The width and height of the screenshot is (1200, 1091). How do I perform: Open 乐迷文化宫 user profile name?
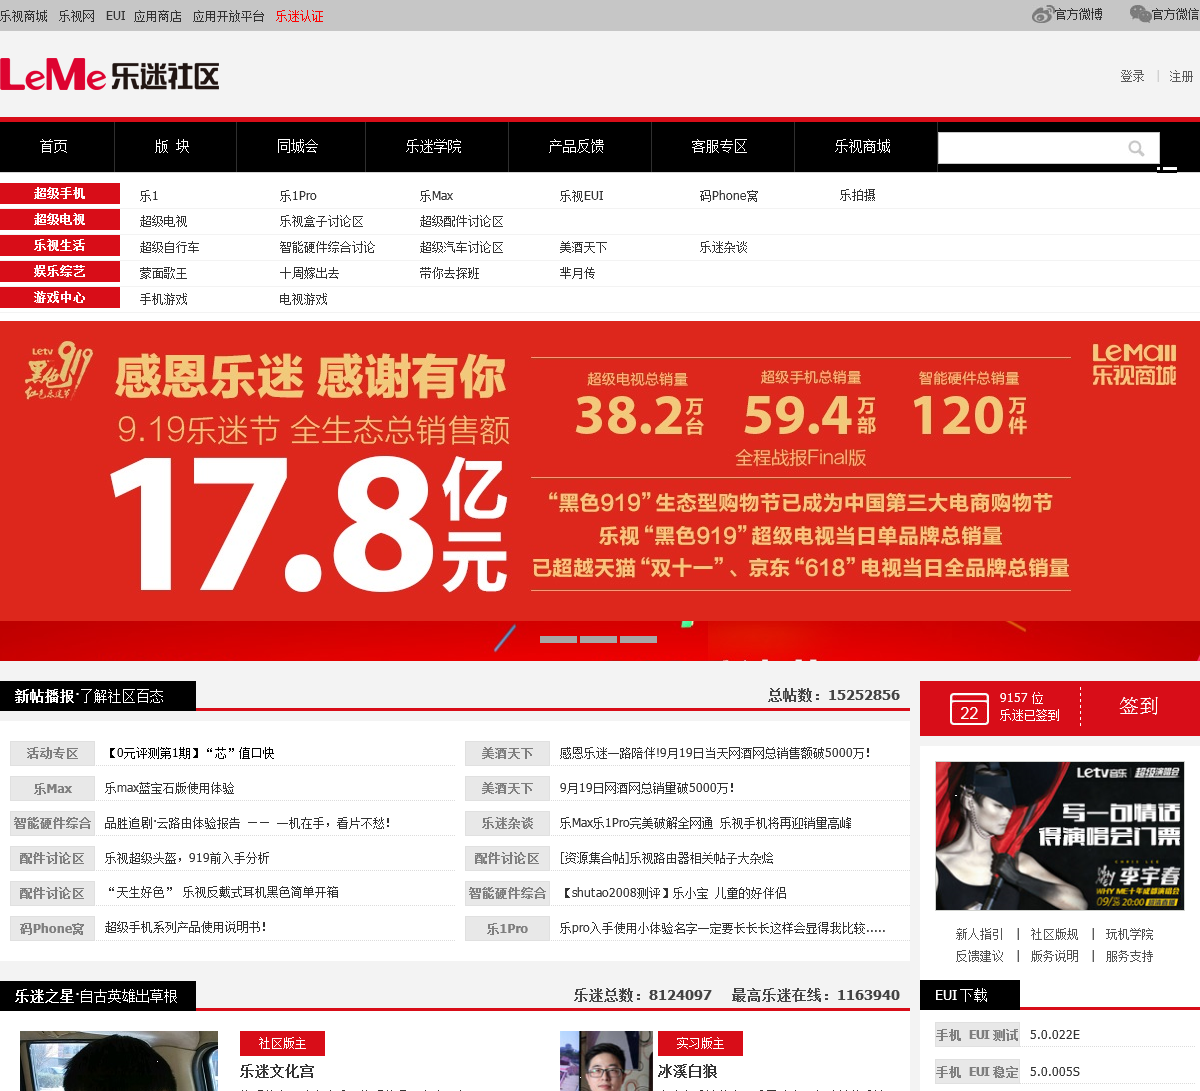point(277,1072)
